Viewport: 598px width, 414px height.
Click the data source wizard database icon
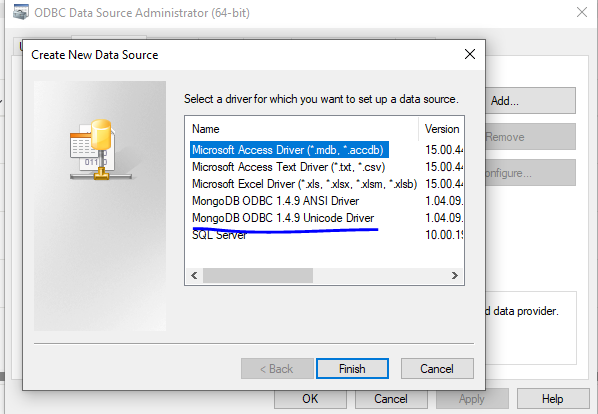tap(101, 149)
